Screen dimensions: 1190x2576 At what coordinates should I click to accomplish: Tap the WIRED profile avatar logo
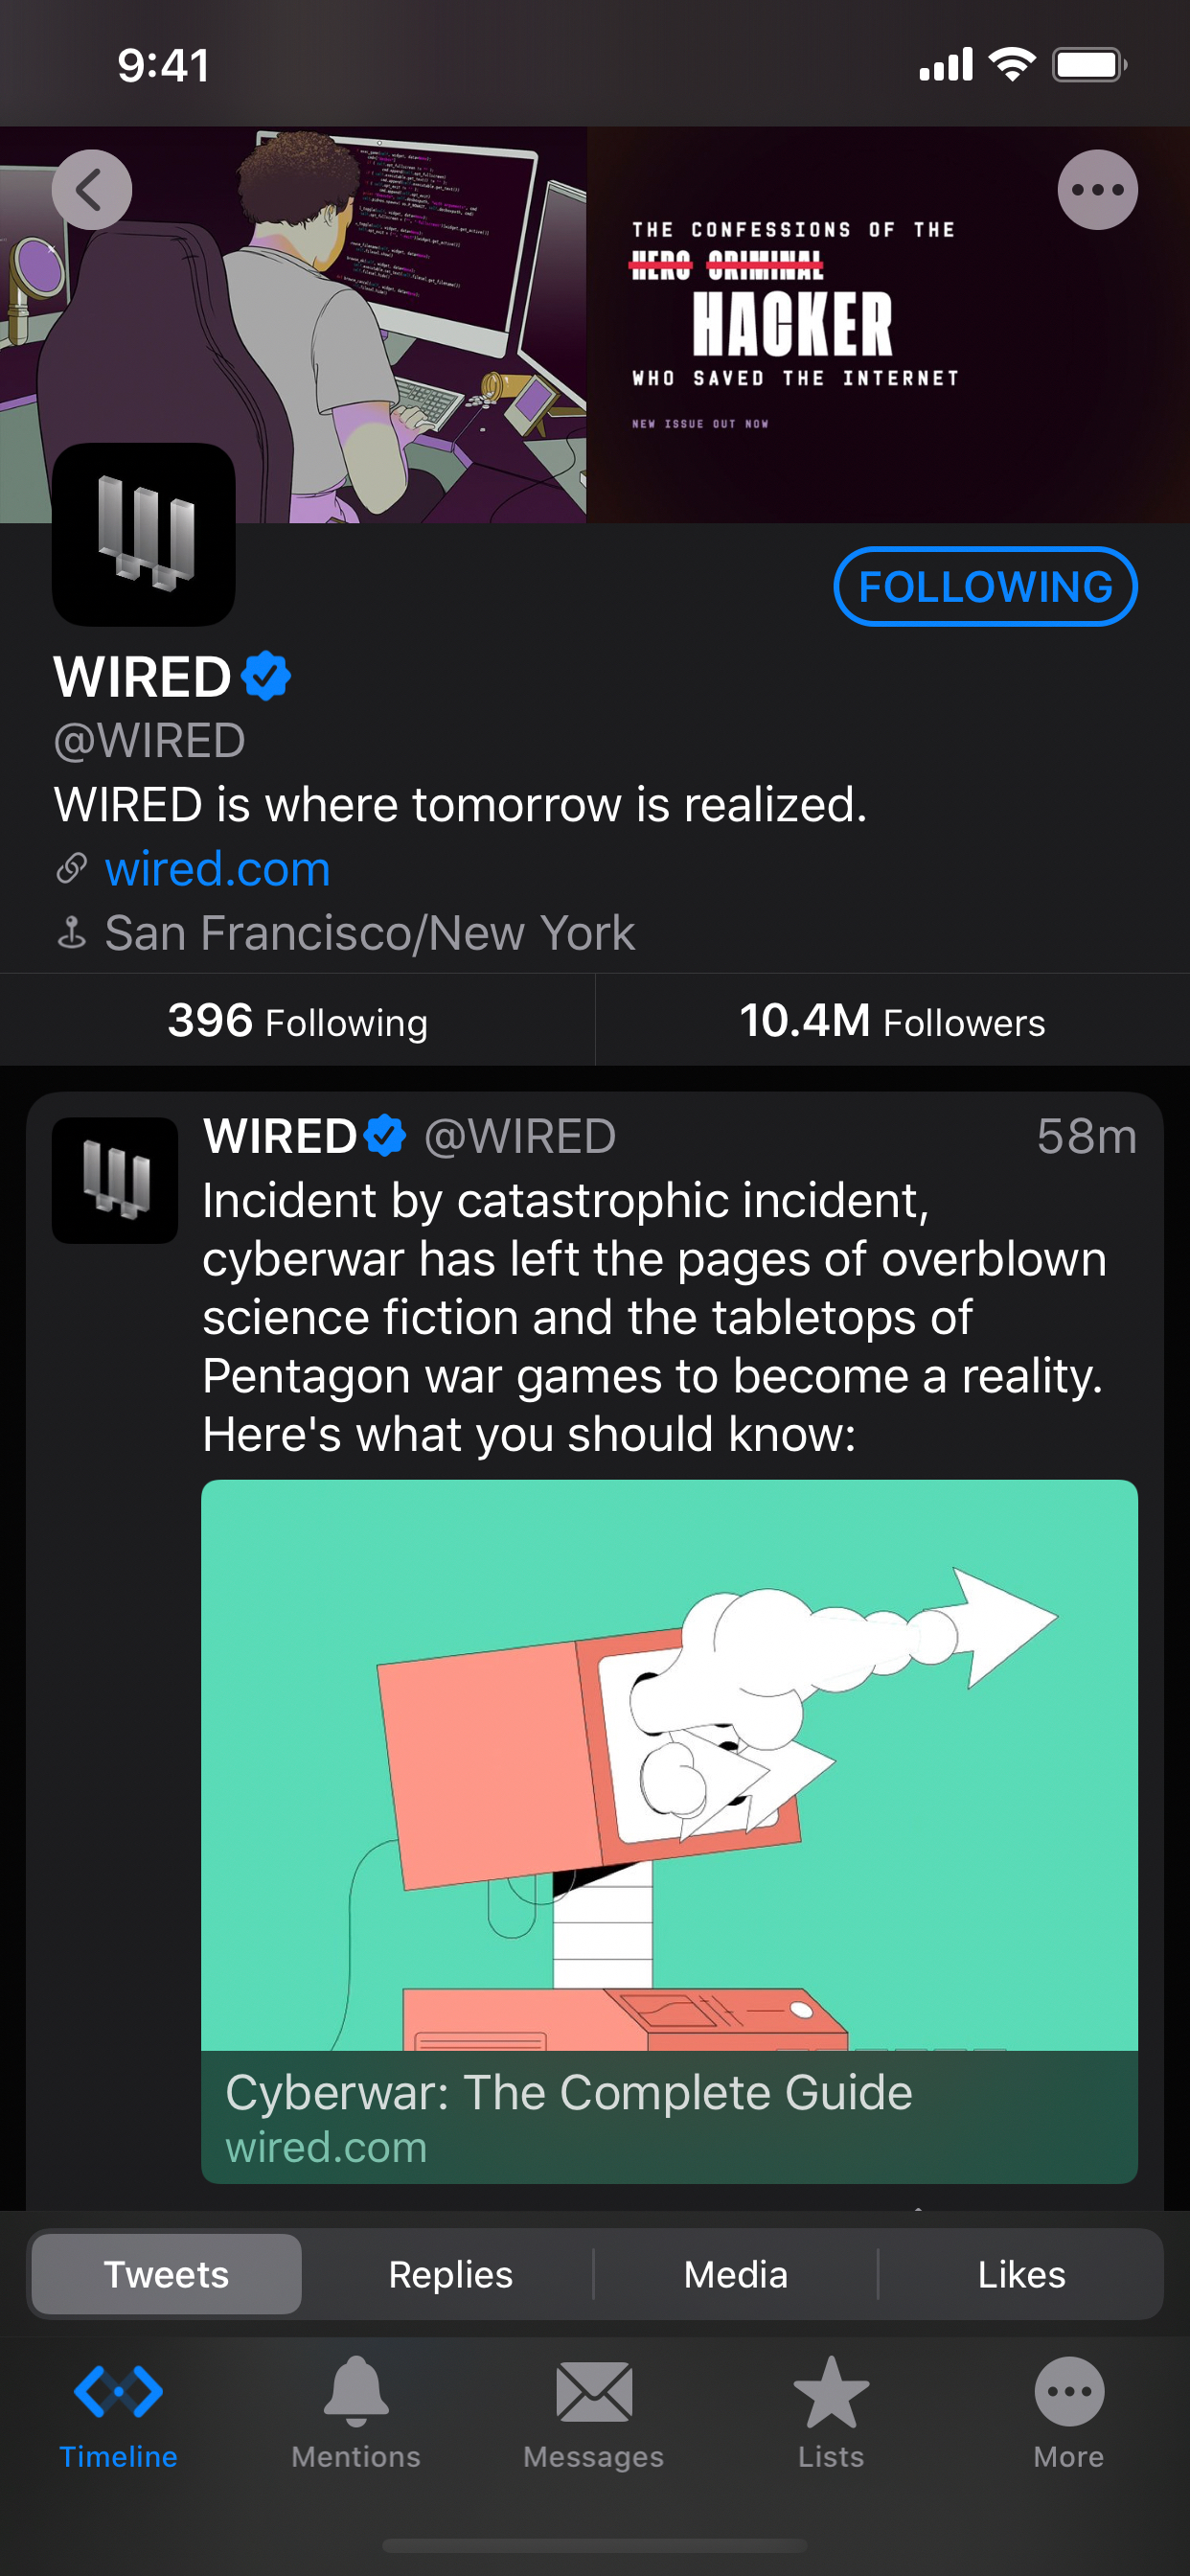(144, 535)
